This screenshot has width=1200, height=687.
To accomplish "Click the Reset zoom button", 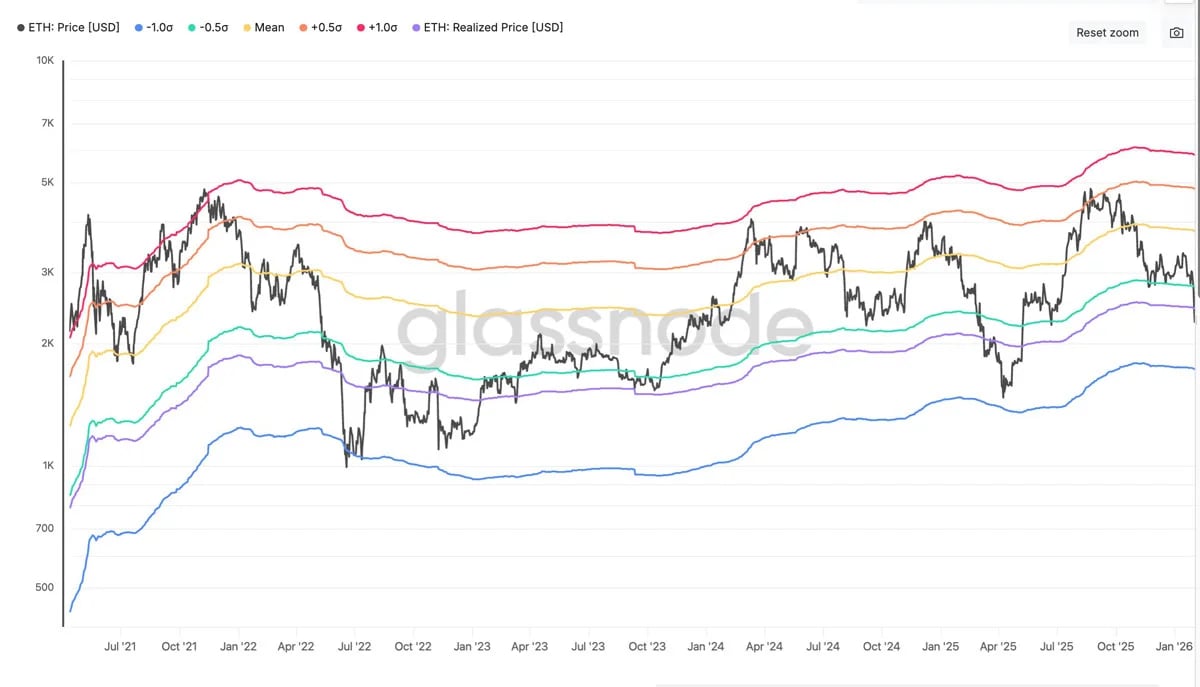I will [x=1107, y=33].
